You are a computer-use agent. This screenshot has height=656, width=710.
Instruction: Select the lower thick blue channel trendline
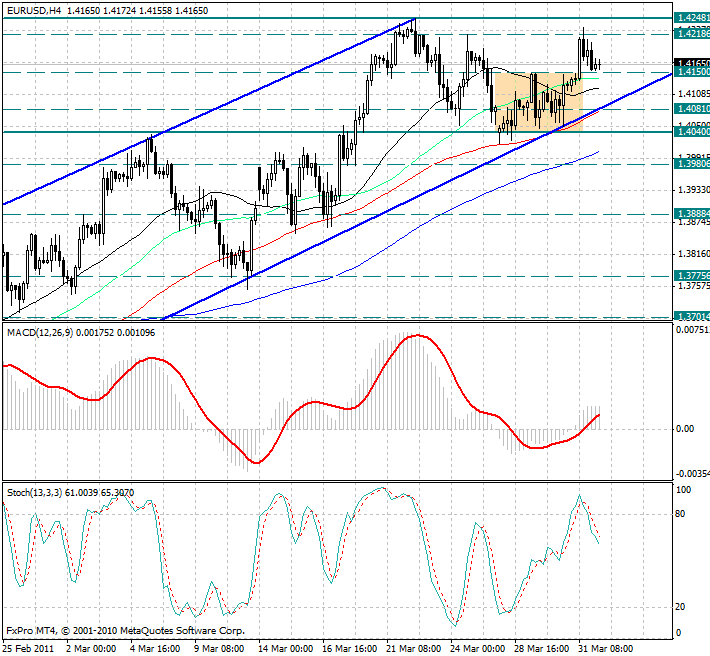417,196
